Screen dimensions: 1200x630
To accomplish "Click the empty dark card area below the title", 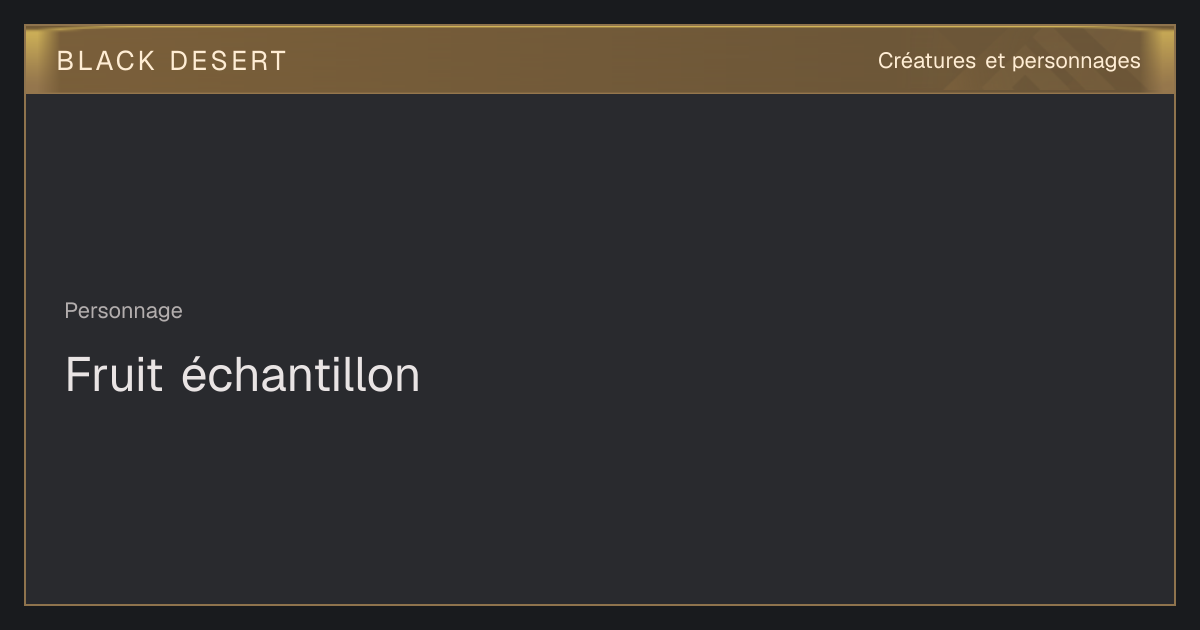I will point(600,500).
